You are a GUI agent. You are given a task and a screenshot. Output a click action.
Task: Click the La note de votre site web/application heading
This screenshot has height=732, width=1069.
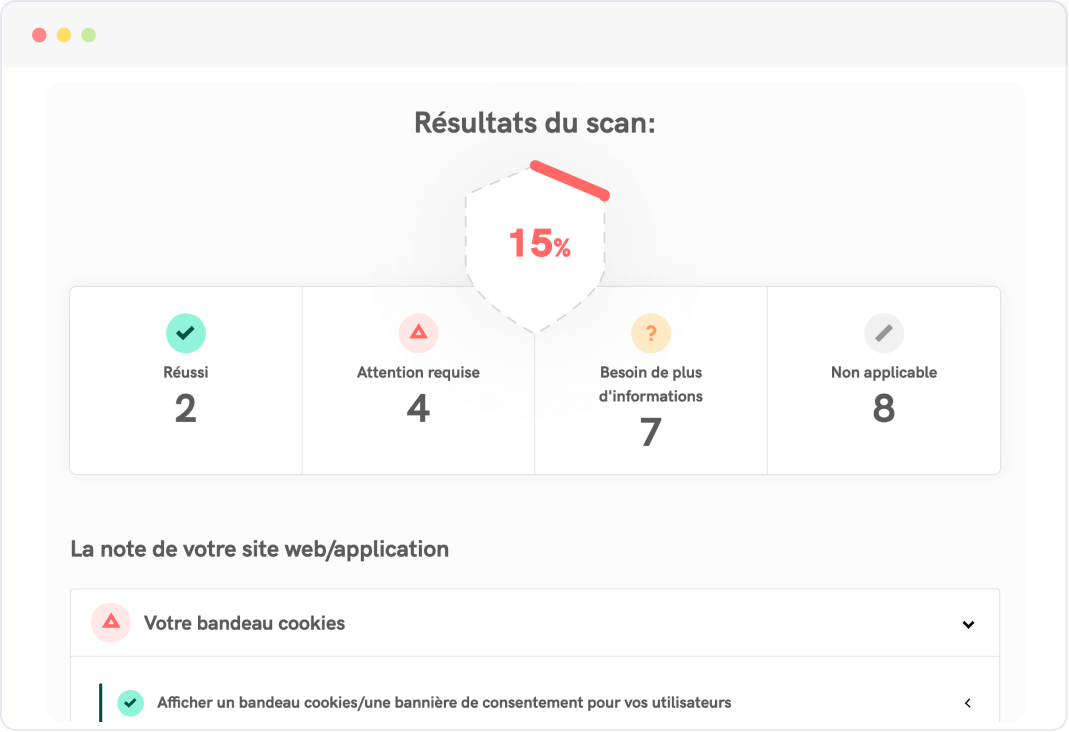click(260, 549)
